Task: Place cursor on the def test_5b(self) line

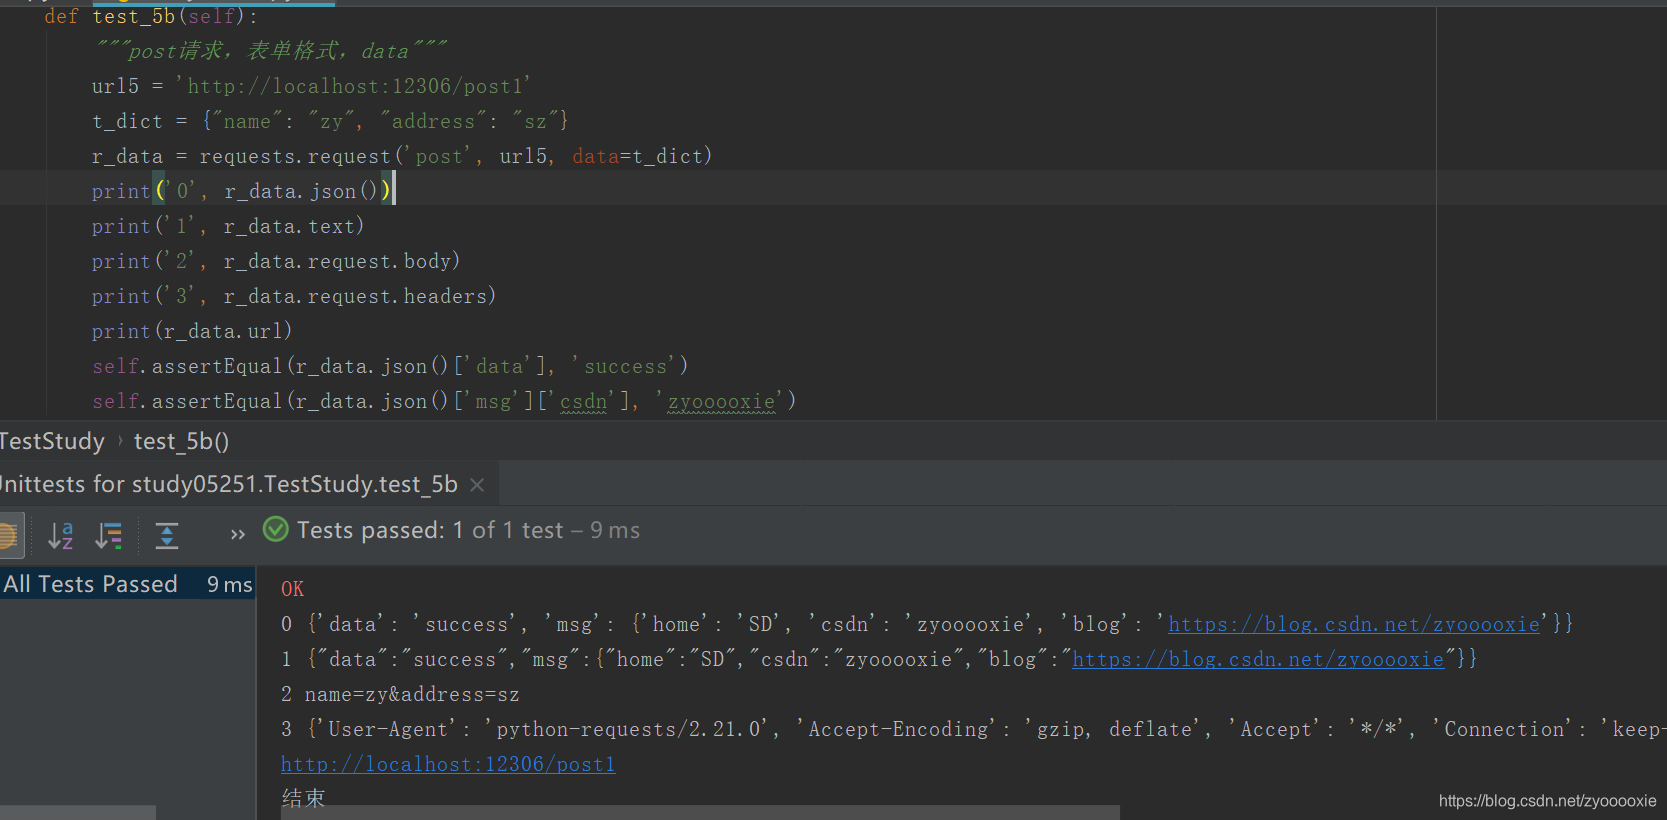Action: coord(150,16)
